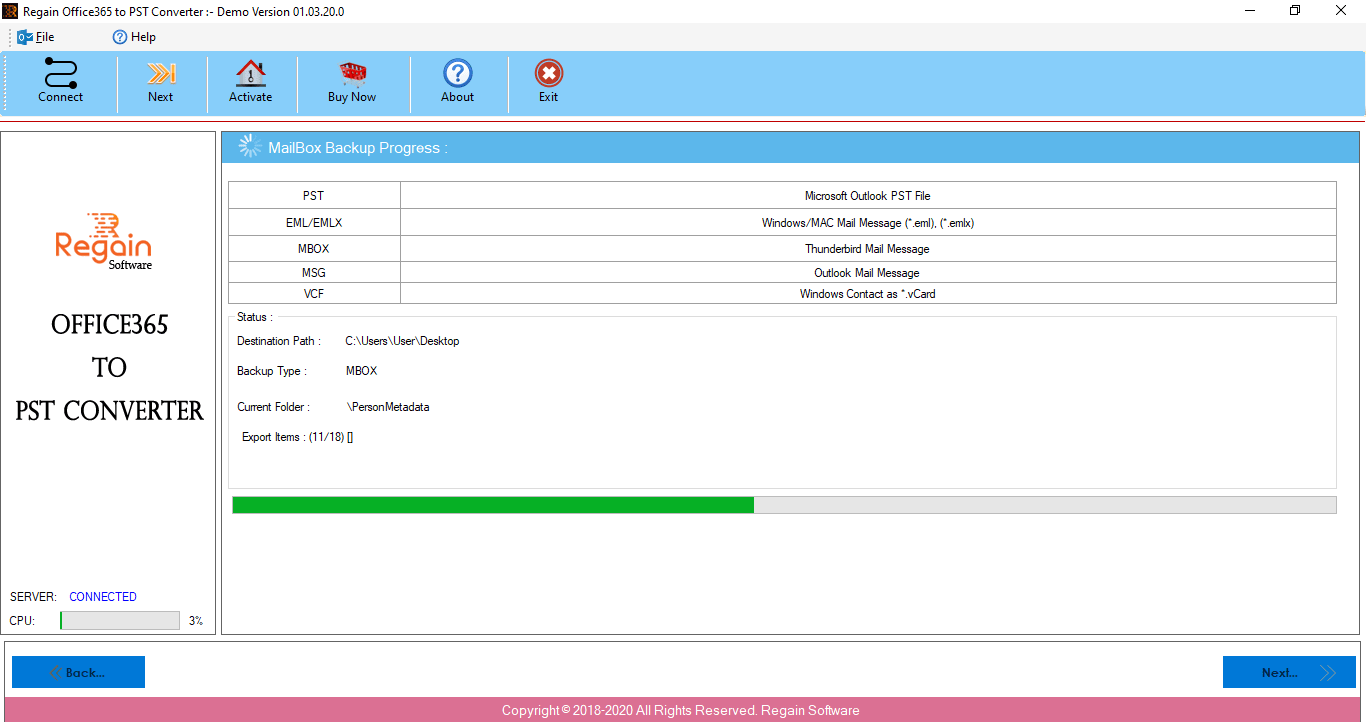Click the current folder \PersonMetadata
Image resolution: width=1366 pixels, height=722 pixels.
(388, 407)
